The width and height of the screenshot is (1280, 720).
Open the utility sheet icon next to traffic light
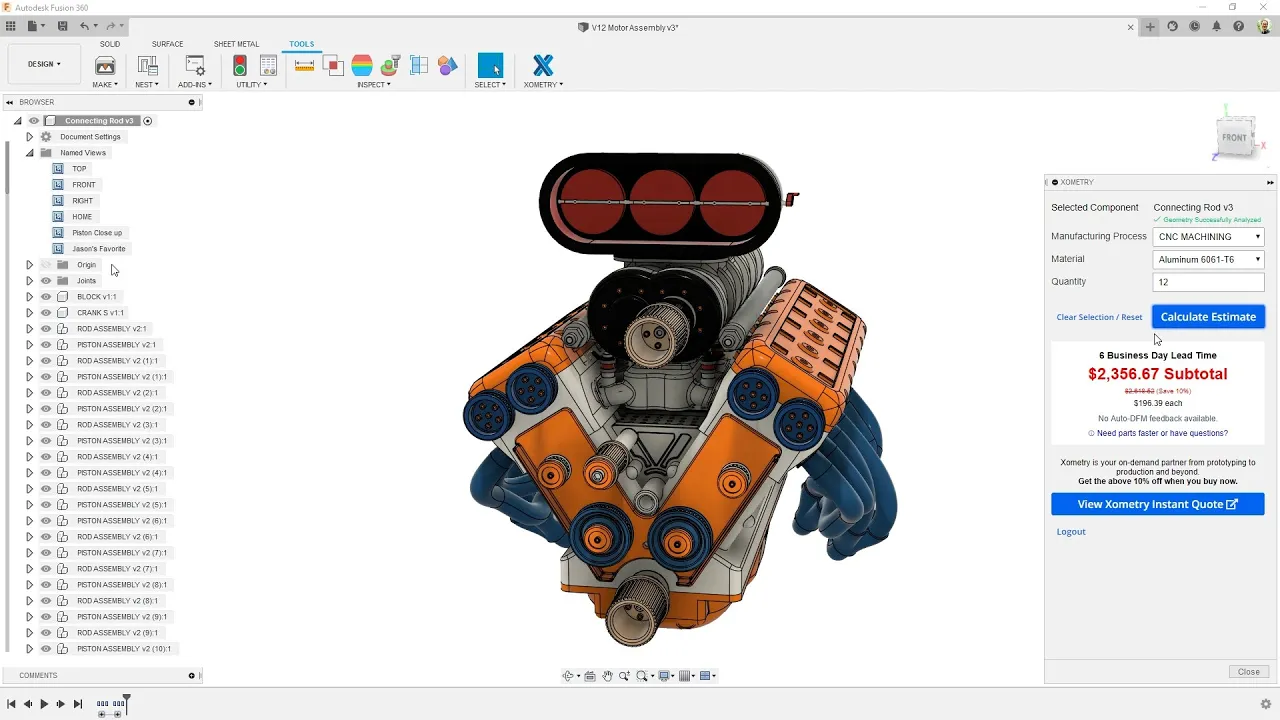268,66
